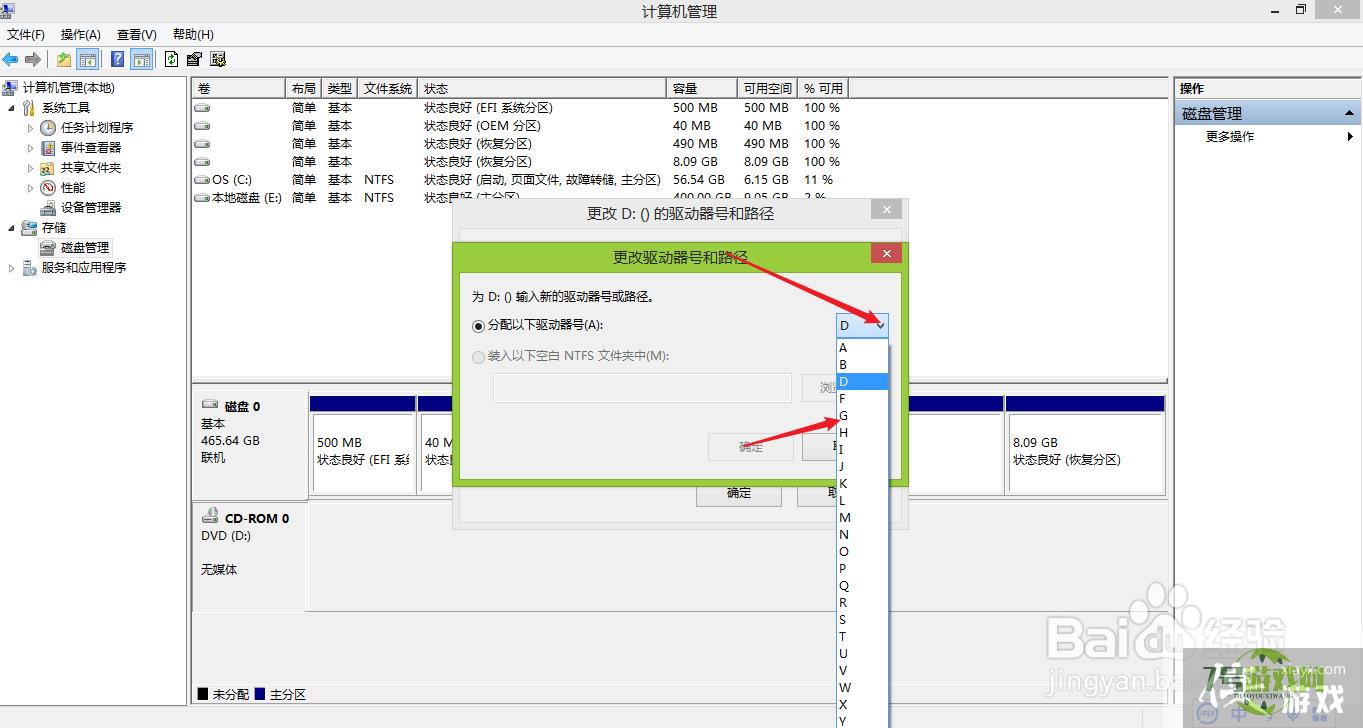This screenshot has width=1363, height=728.
Task: Click the Up One Level folder icon
Action: point(64,59)
